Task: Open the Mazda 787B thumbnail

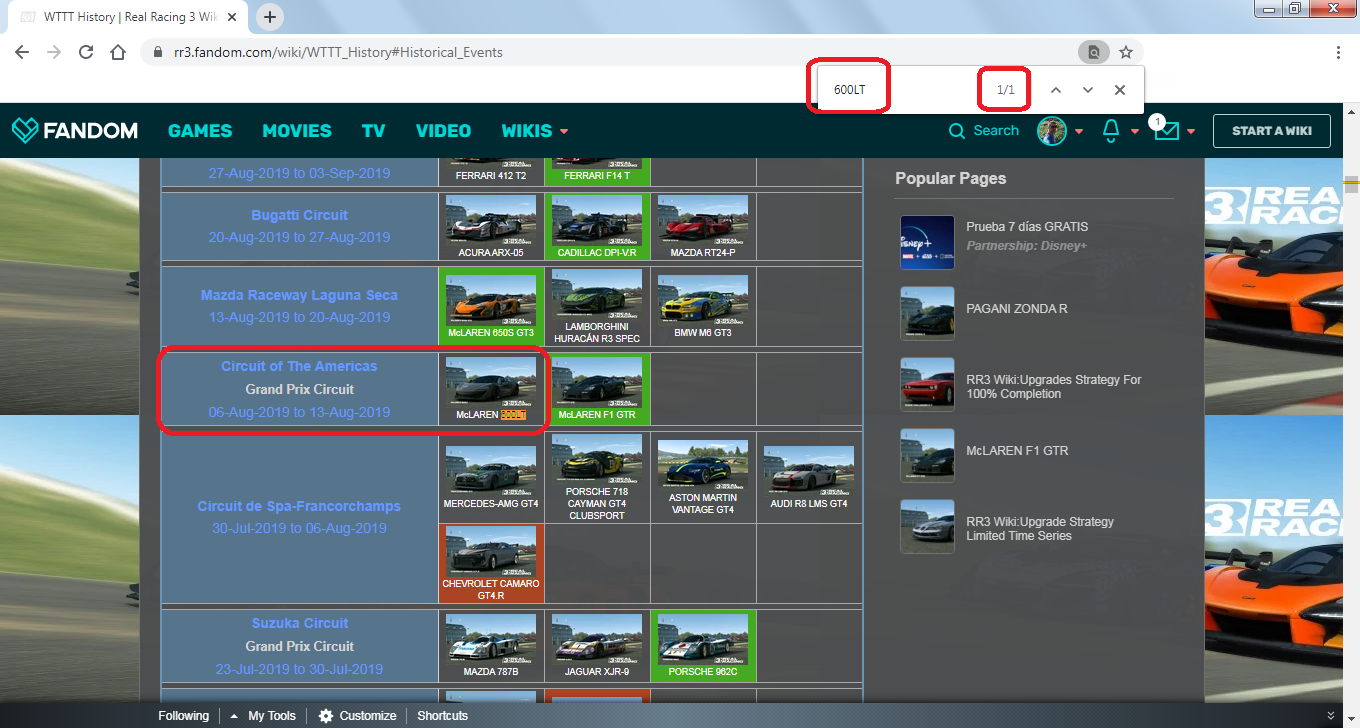Action: pyautogui.click(x=491, y=640)
